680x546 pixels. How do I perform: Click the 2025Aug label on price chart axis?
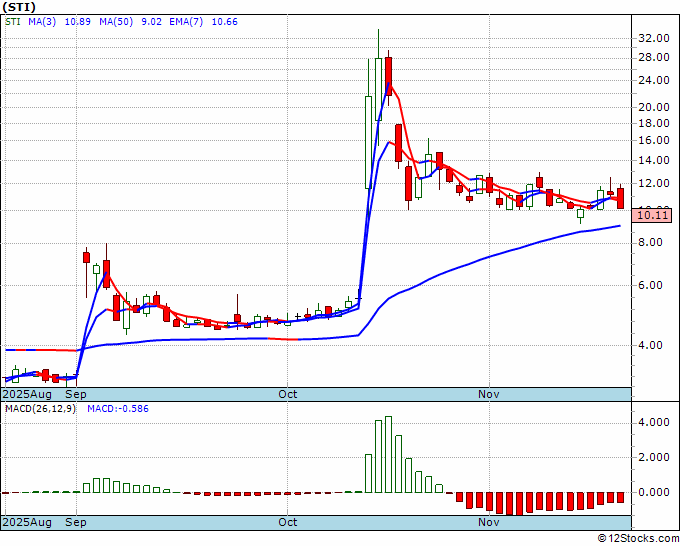27,395
